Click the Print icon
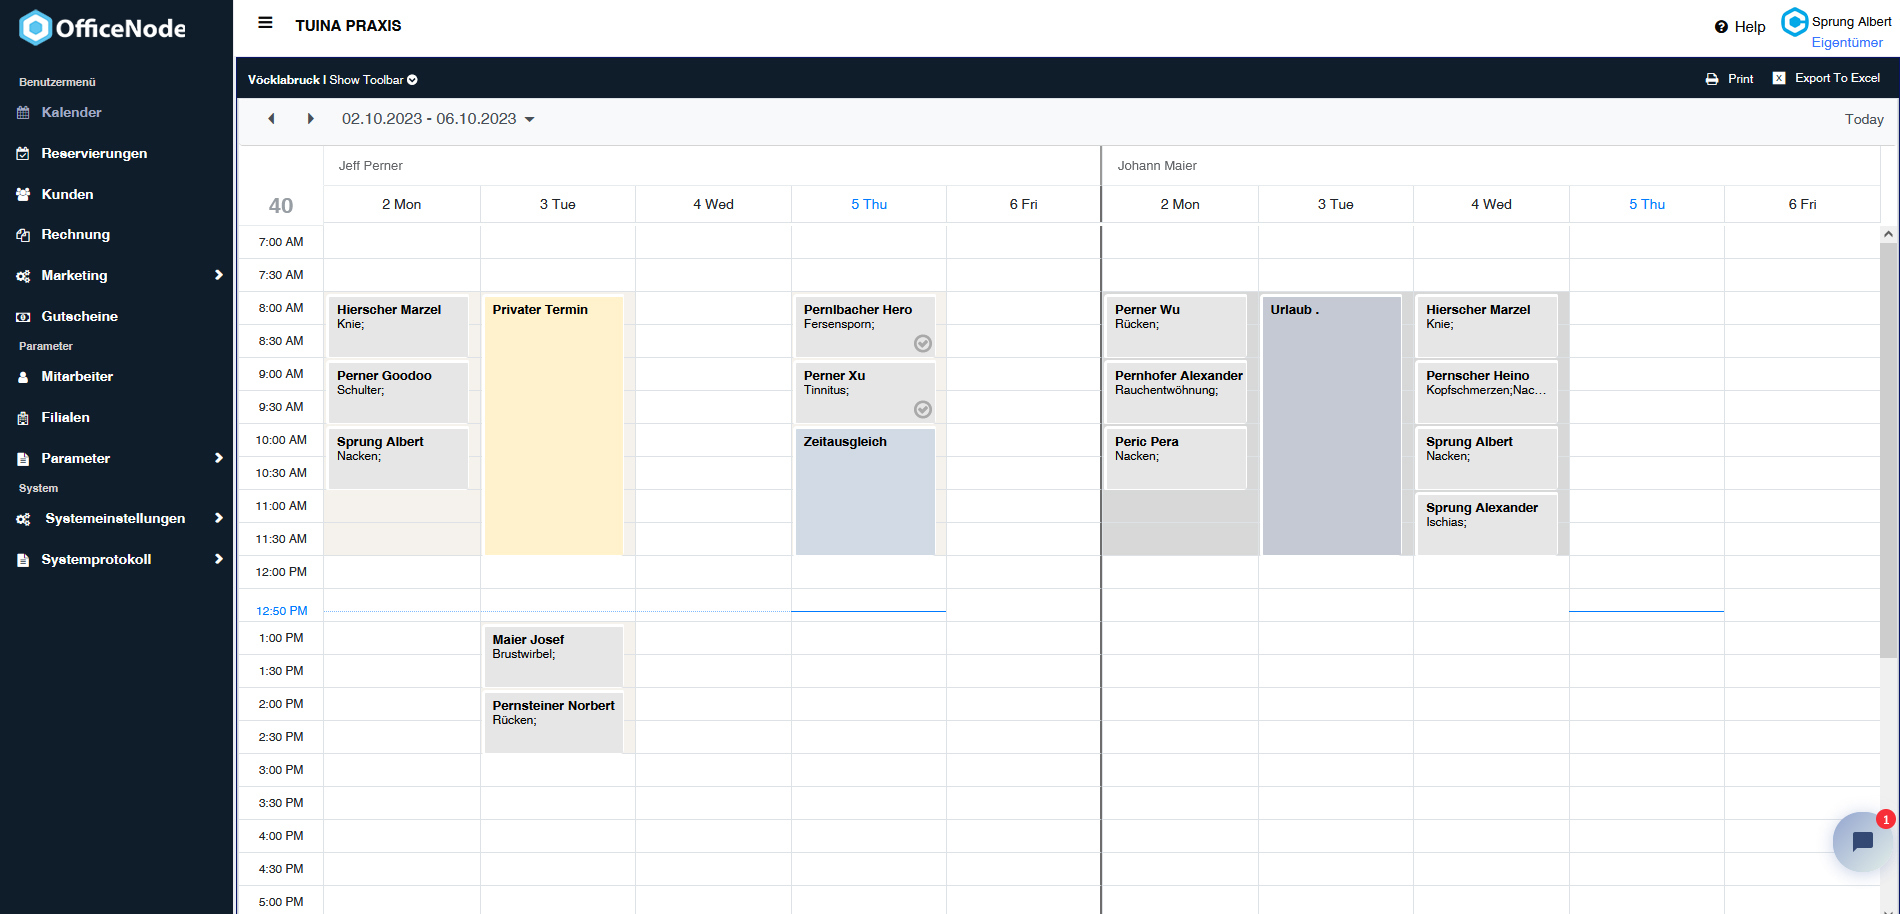1900x914 pixels. click(x=1712, y=79)
